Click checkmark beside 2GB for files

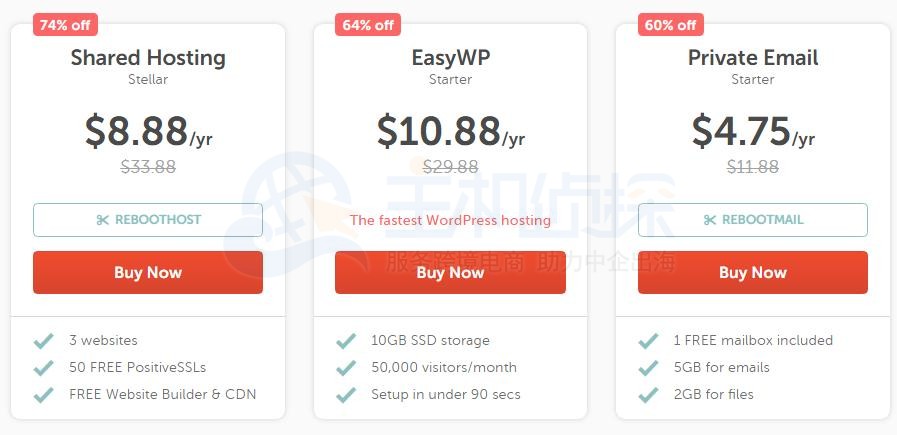[x=648, y=395]
